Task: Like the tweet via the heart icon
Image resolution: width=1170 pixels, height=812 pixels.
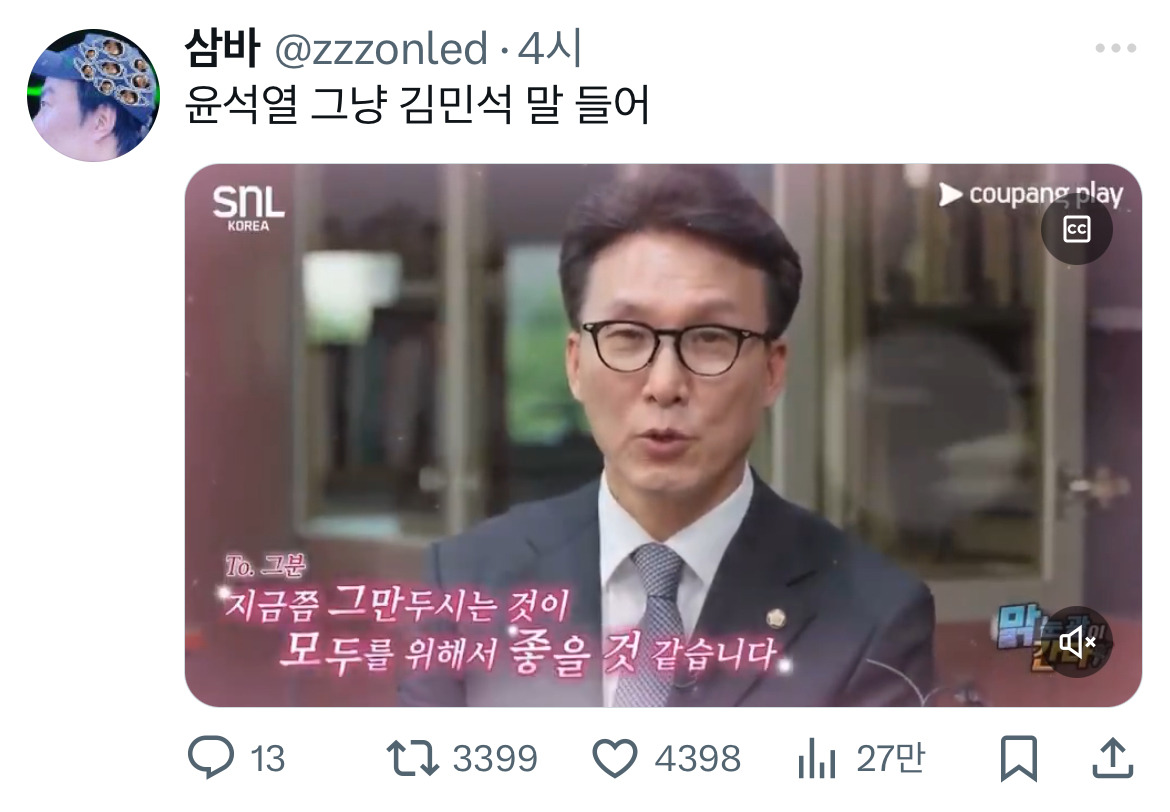Action: [615, 758]
